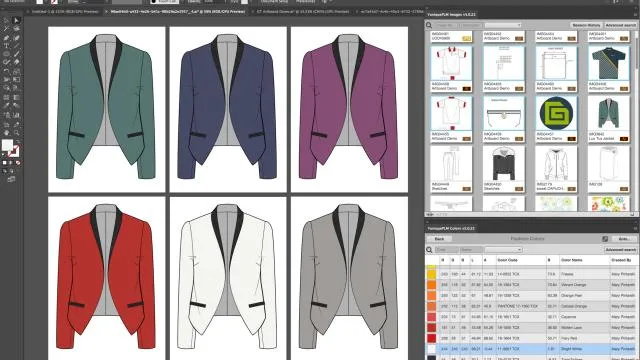The width and height of the screenshot is (640, 360).
Task: Select the Hand tool
Action: (7, 132)
